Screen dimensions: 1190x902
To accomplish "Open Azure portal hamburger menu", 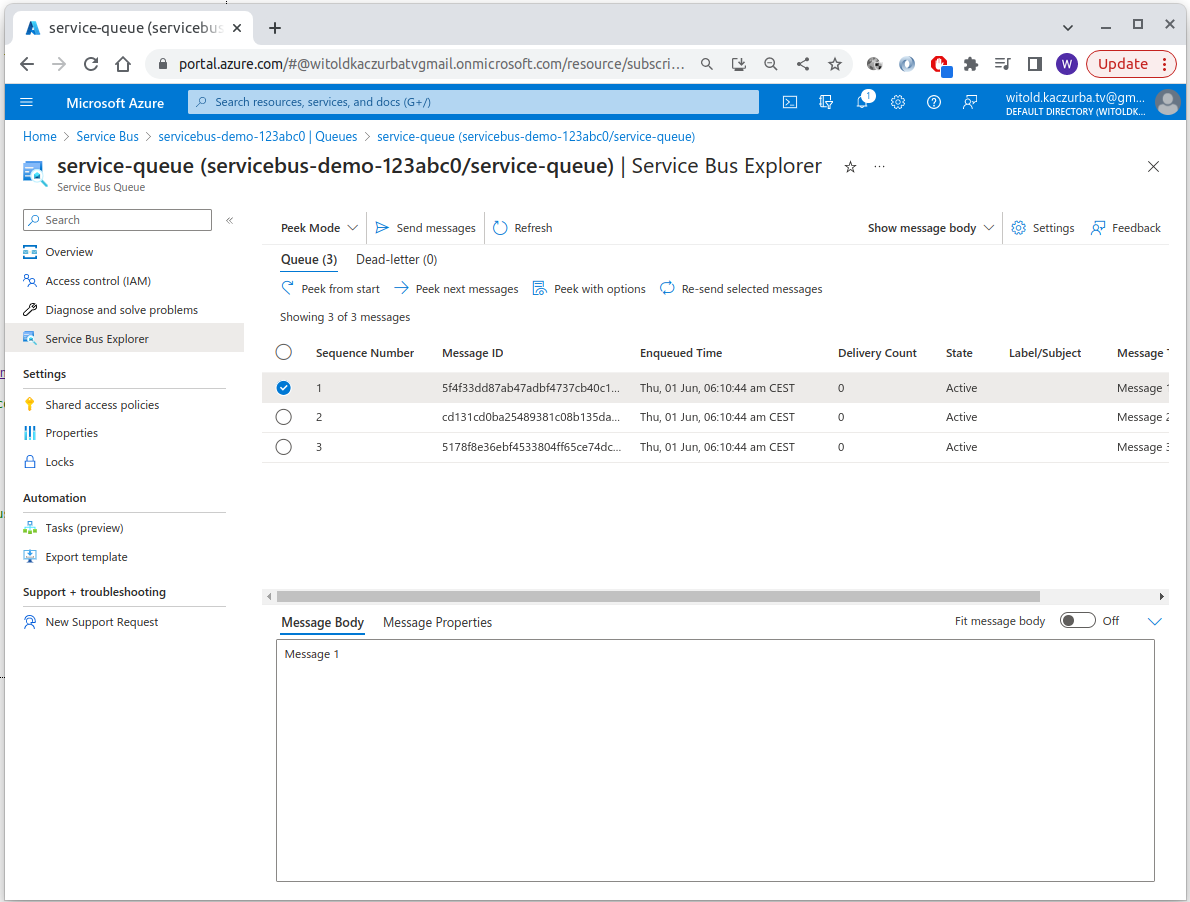I will pos(27,102).
